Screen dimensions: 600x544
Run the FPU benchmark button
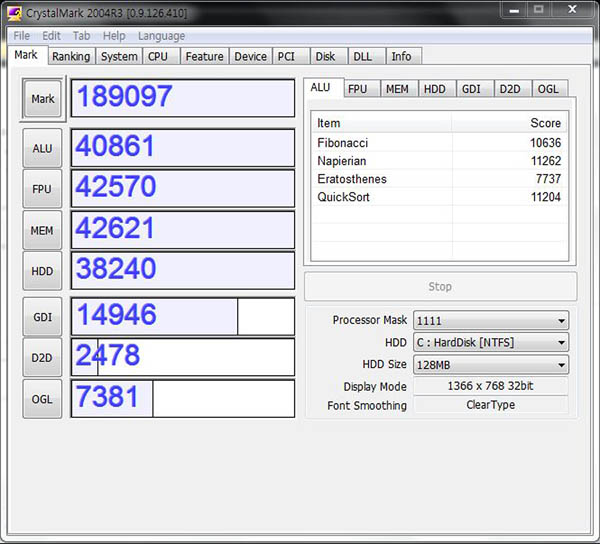coord(42,189)
